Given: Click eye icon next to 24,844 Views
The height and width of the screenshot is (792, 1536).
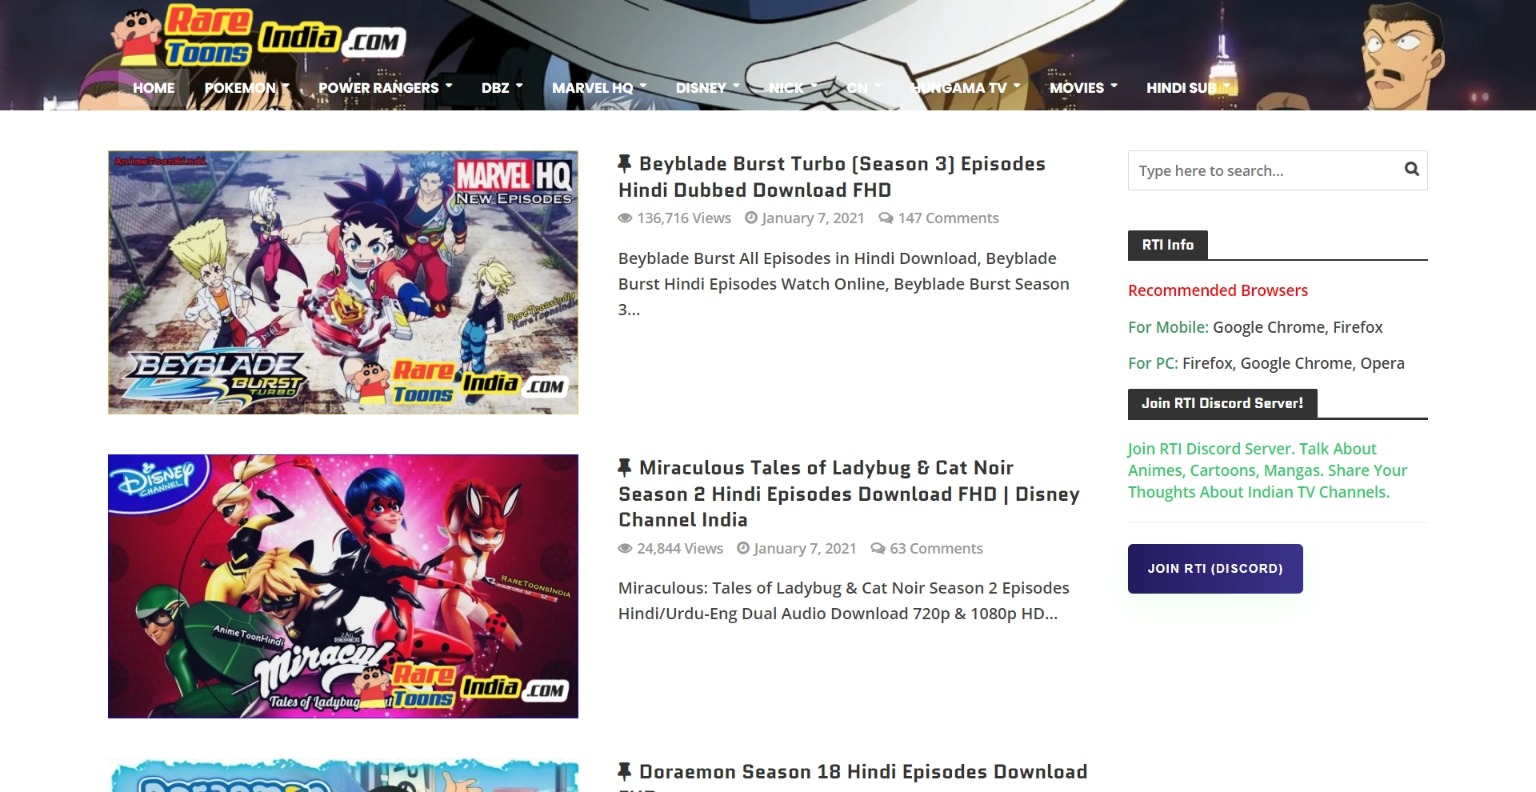Looking at the screenshot, I should (625, 548).
